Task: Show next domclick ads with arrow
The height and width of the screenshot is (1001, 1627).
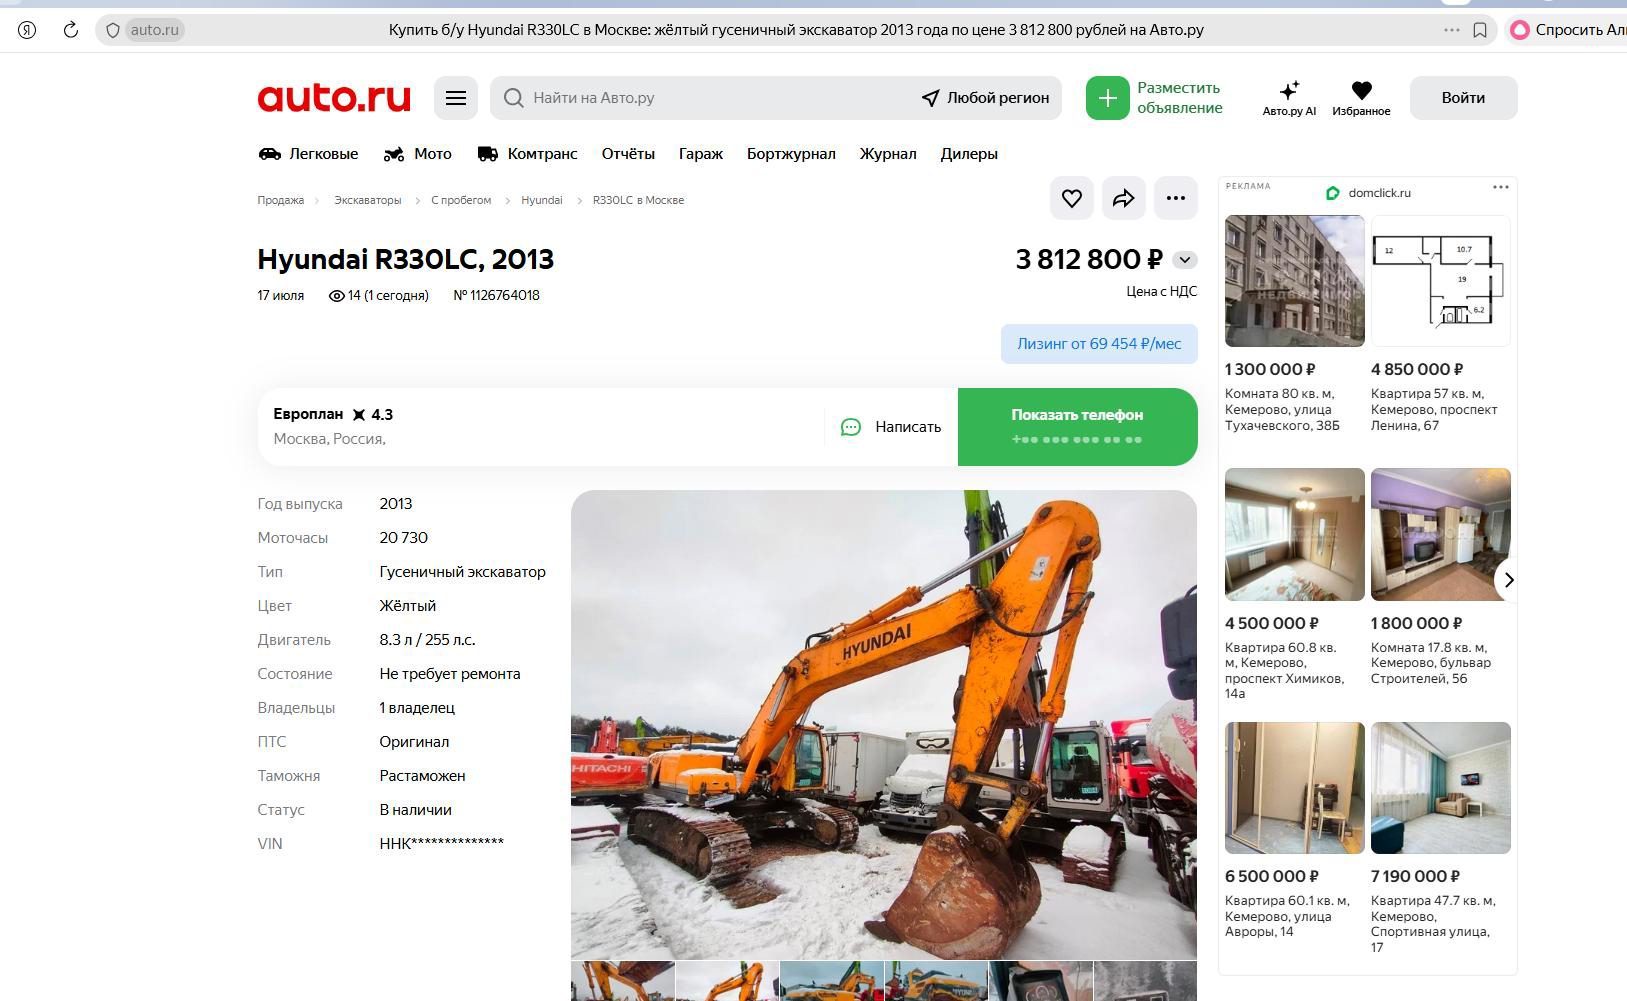Action: pos(1508,579)
